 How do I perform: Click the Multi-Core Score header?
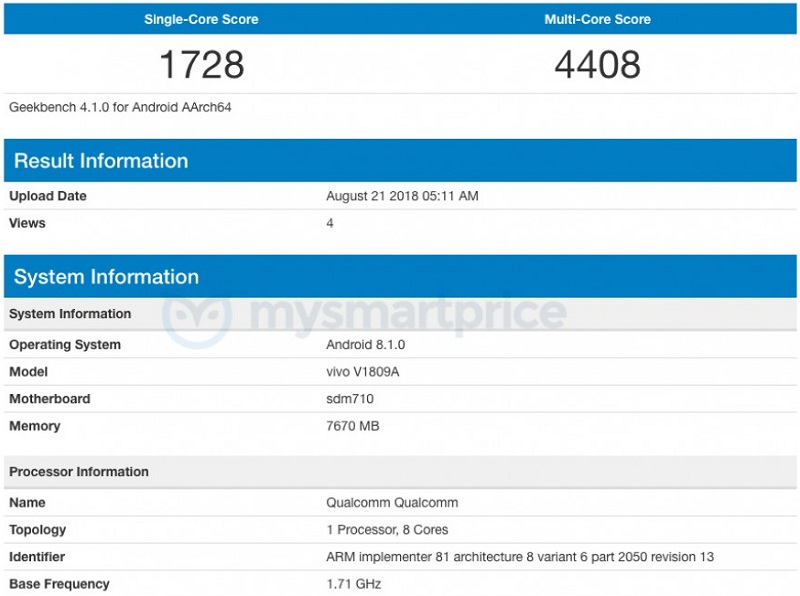(x=597, y=19)
